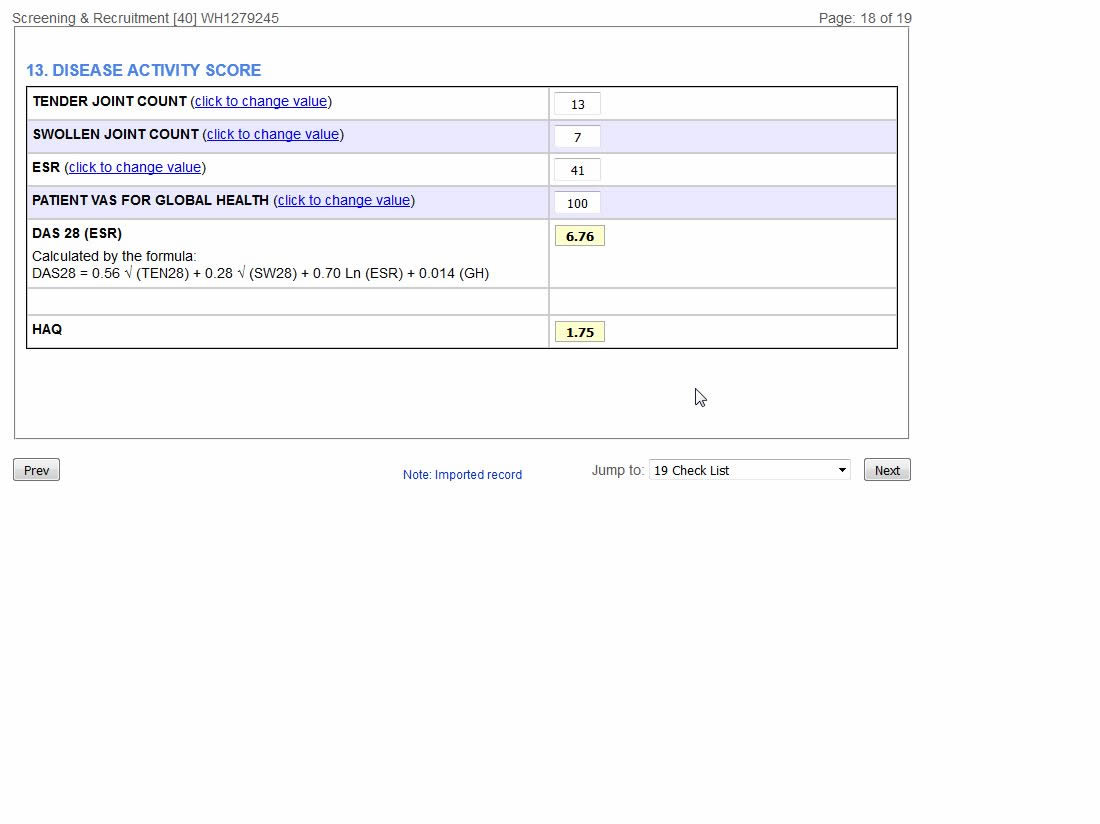Click the DAS28 formula text line
1100x824 pixels.
click(260, 273)
